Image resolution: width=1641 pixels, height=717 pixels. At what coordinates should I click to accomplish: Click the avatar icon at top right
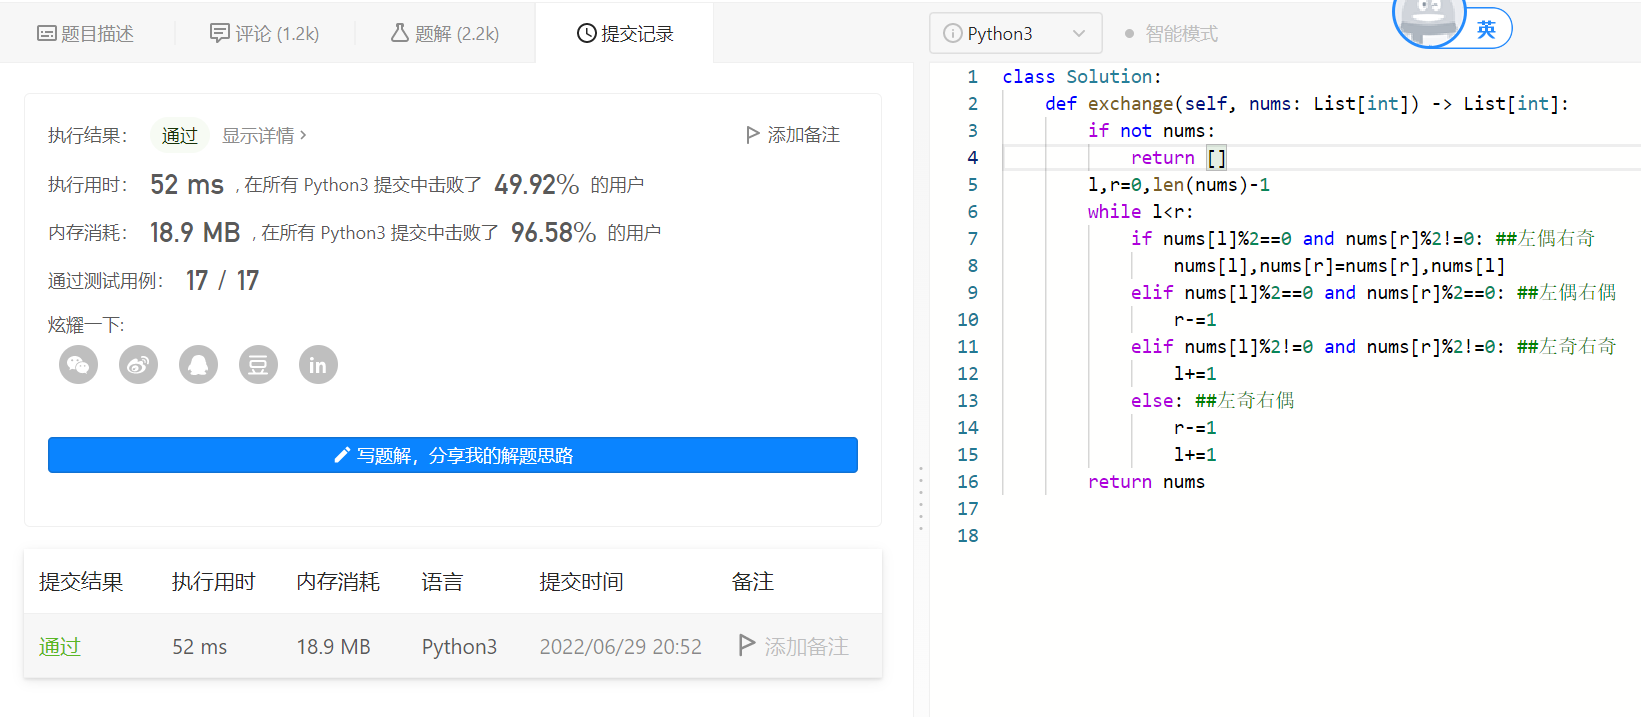click(1429, 22)
